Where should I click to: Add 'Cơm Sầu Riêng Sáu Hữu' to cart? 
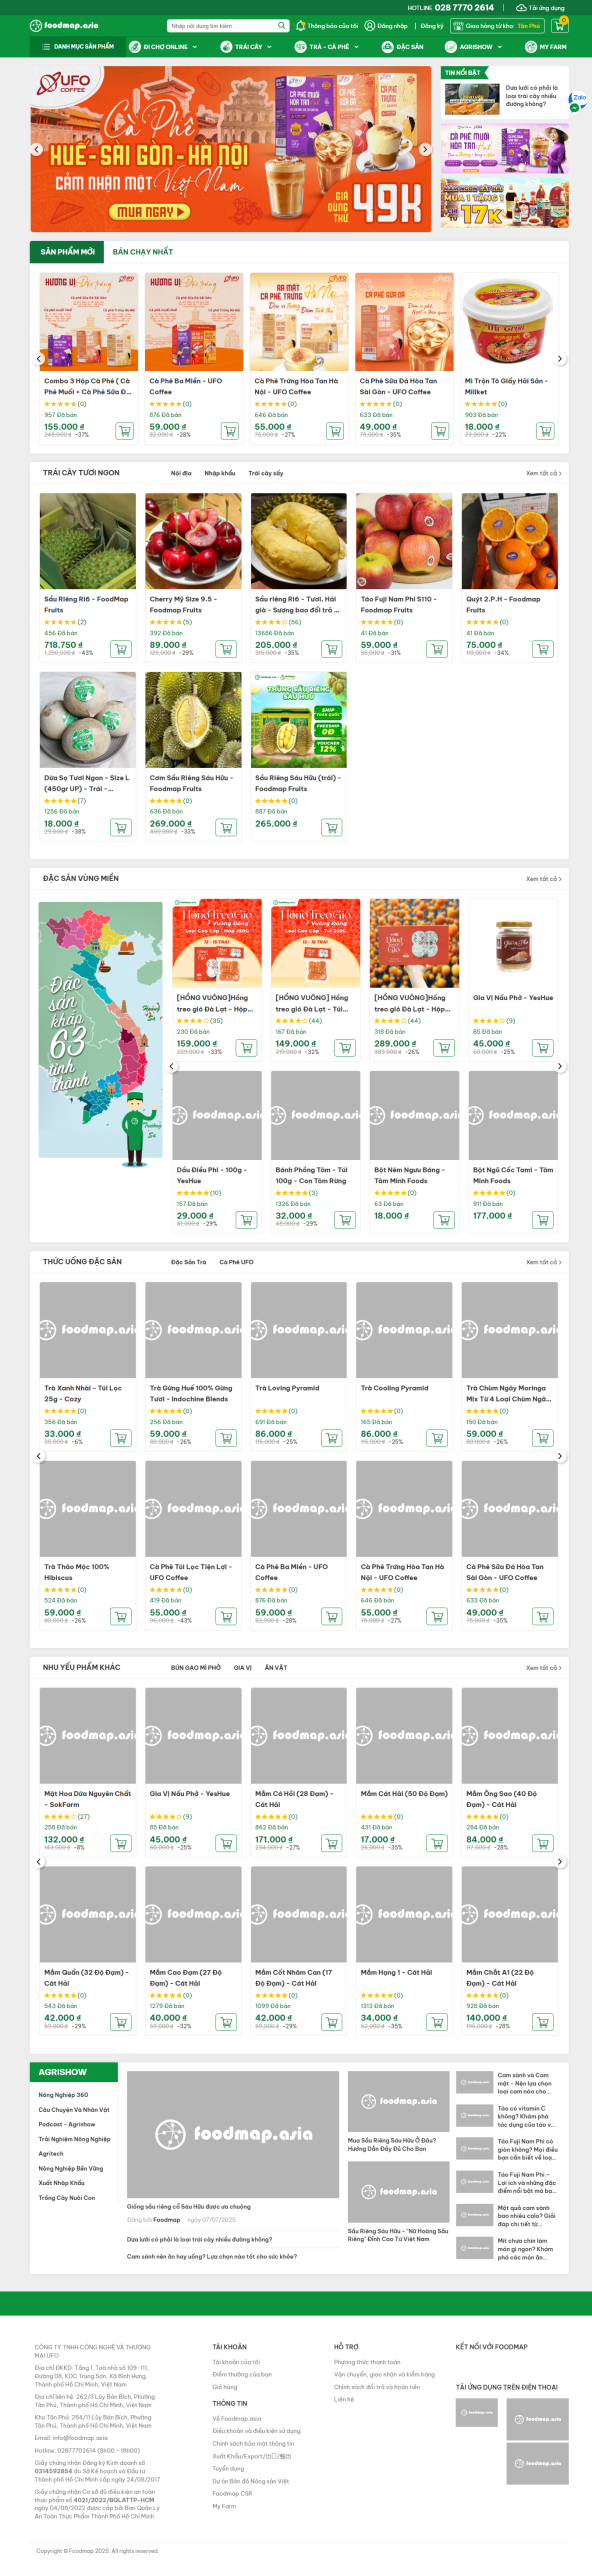227,828
